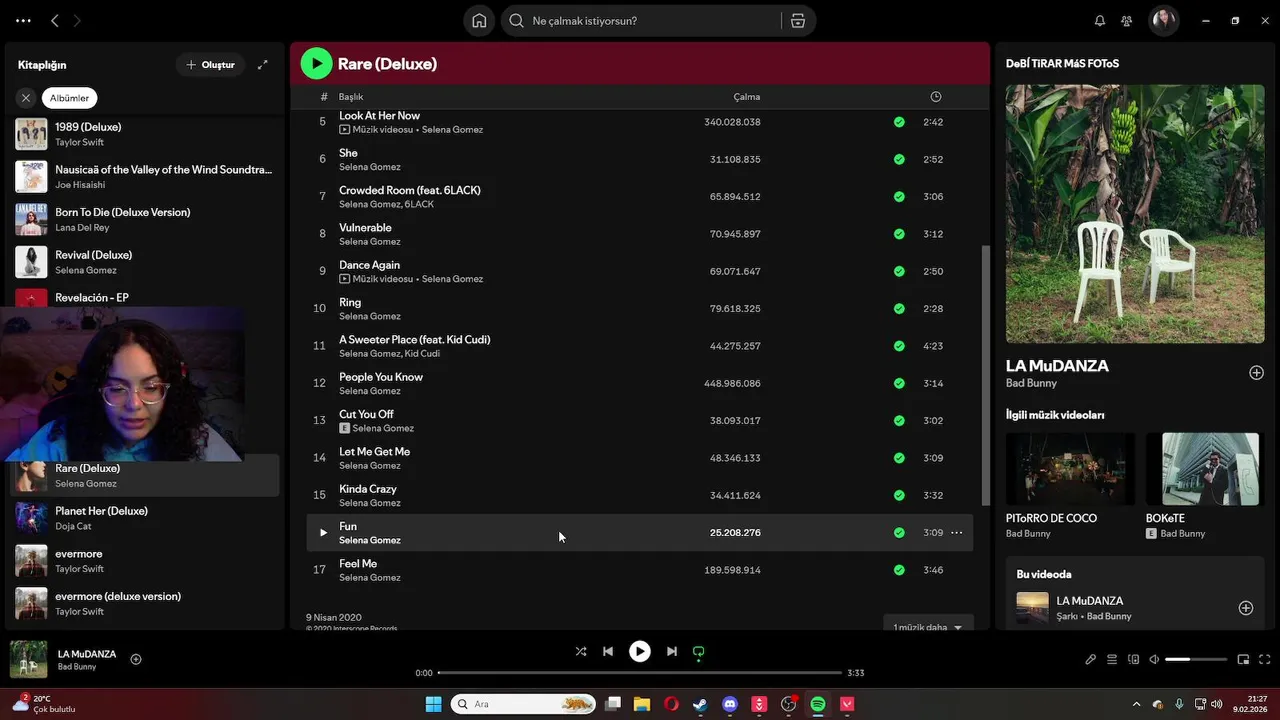Open connect to a device icon
This screenshot has width=1280, height=720.
(x=1133, y=660)
